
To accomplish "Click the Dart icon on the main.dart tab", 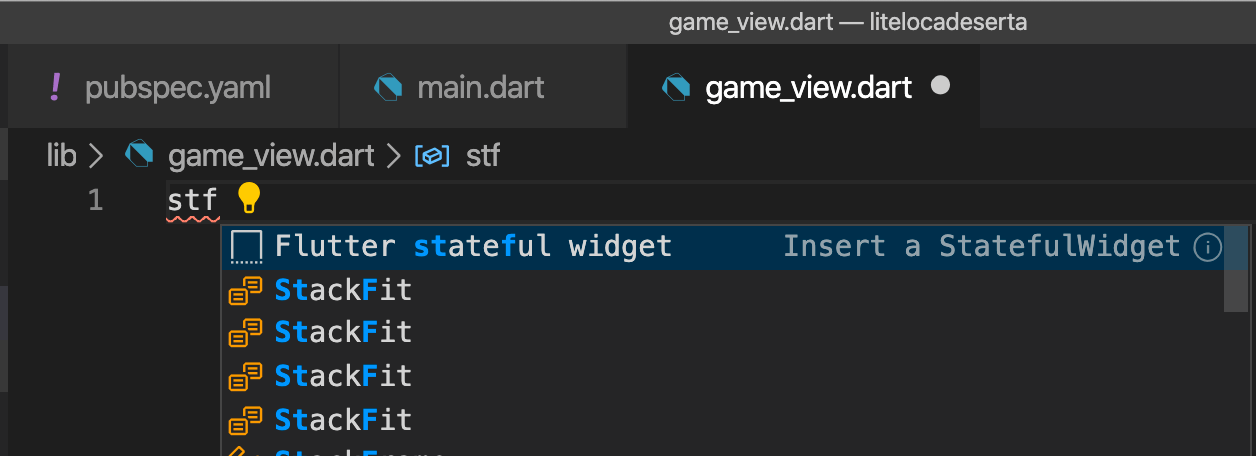I will coord(388,87).
